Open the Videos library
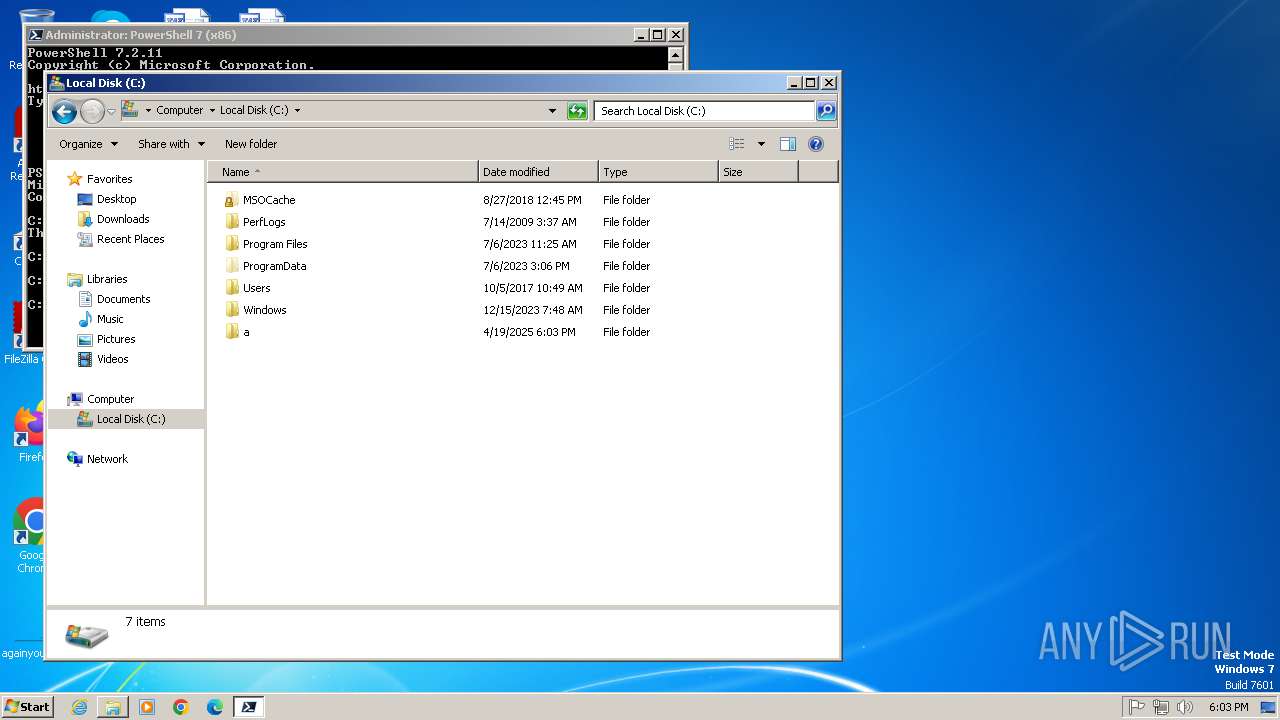This screenshot has width=1280, height=720. click(x=112, y=359)
